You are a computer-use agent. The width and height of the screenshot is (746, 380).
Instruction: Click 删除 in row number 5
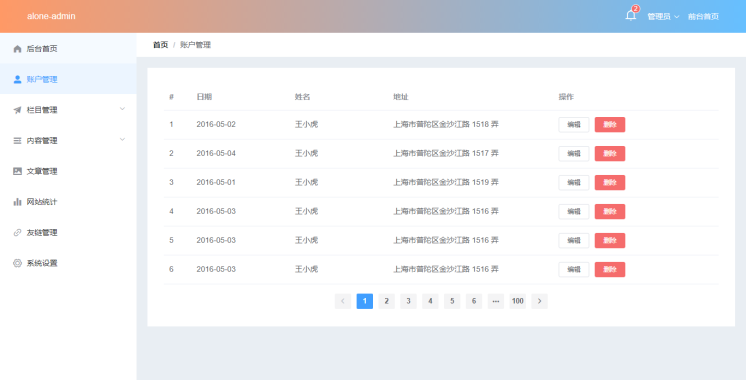(610, 241)
